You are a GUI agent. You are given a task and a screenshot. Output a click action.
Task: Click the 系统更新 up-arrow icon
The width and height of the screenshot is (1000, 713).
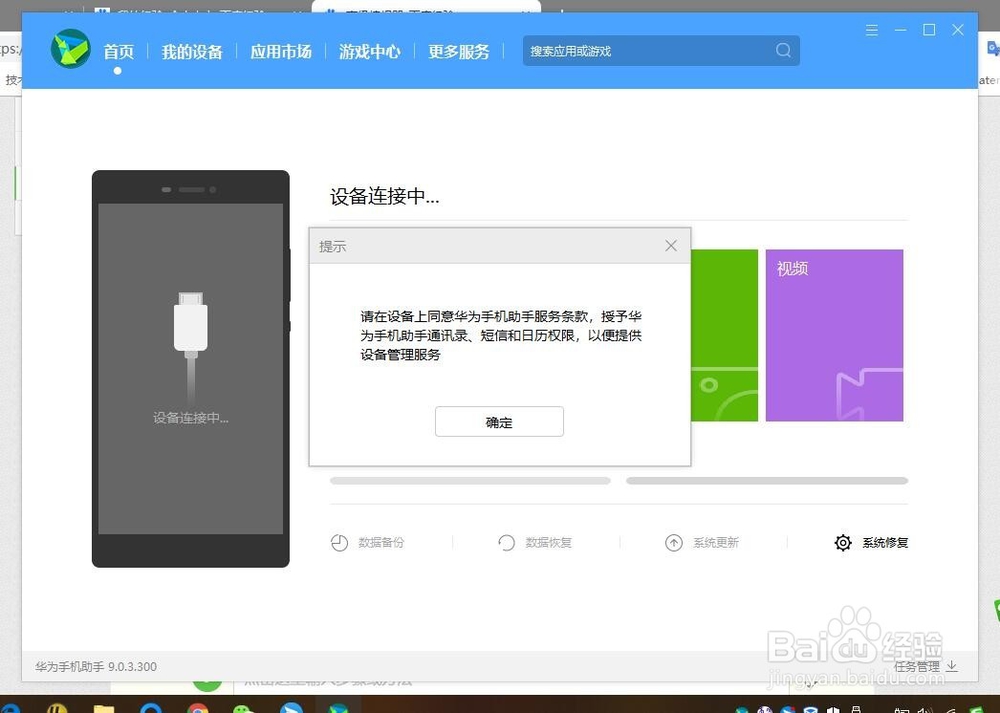click(674, 543)
